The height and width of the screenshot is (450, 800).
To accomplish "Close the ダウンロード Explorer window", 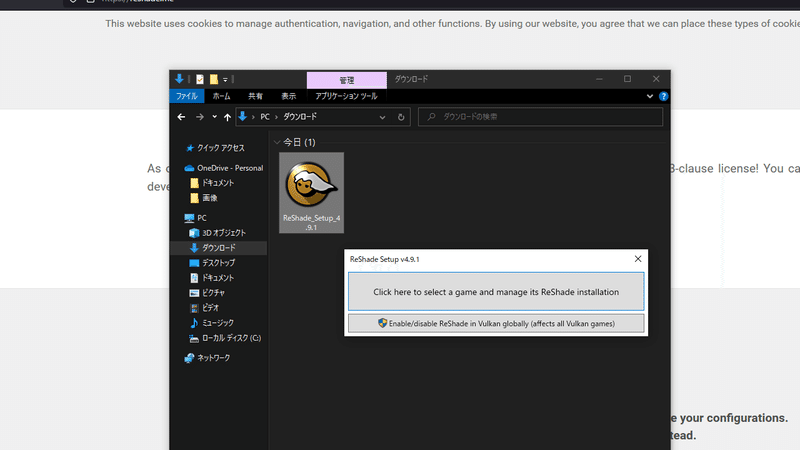I will coord(656,79).
